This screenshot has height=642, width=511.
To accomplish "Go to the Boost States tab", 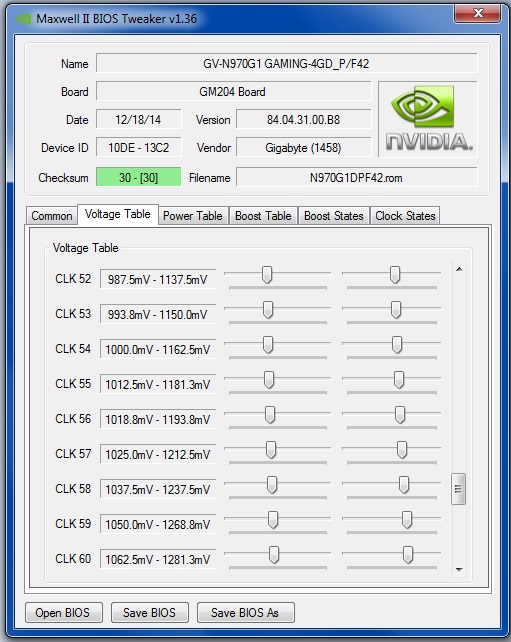I will coord(334,216).
